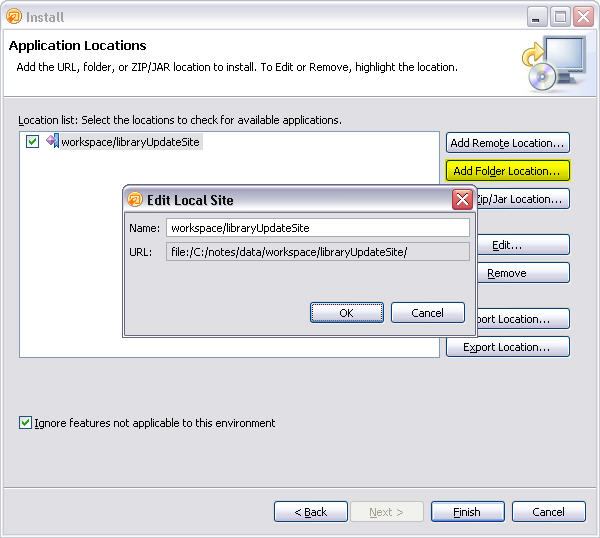Click the Edit Local Site title text
Viewport: 600px width, 538px height.
[x=190, y=200]
